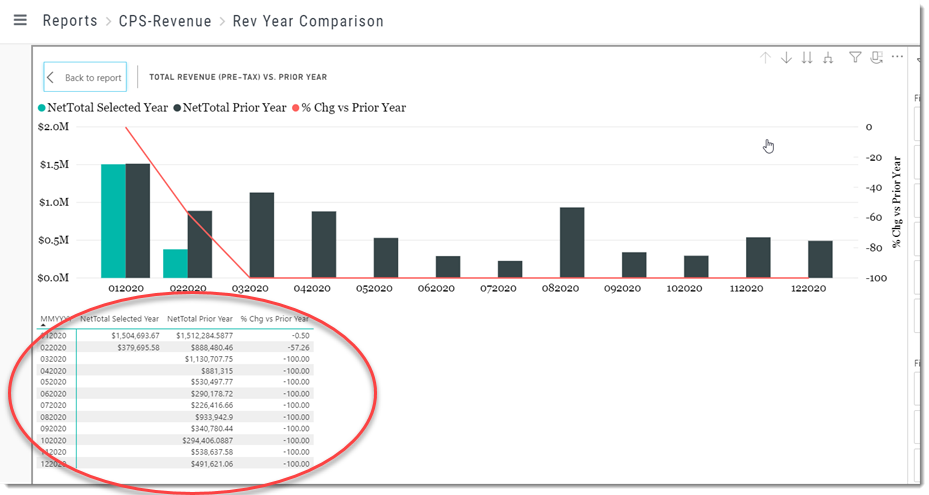929x495 pixels.
Task: Enable drill down mode arrow icon
Action: coord(786,58)
